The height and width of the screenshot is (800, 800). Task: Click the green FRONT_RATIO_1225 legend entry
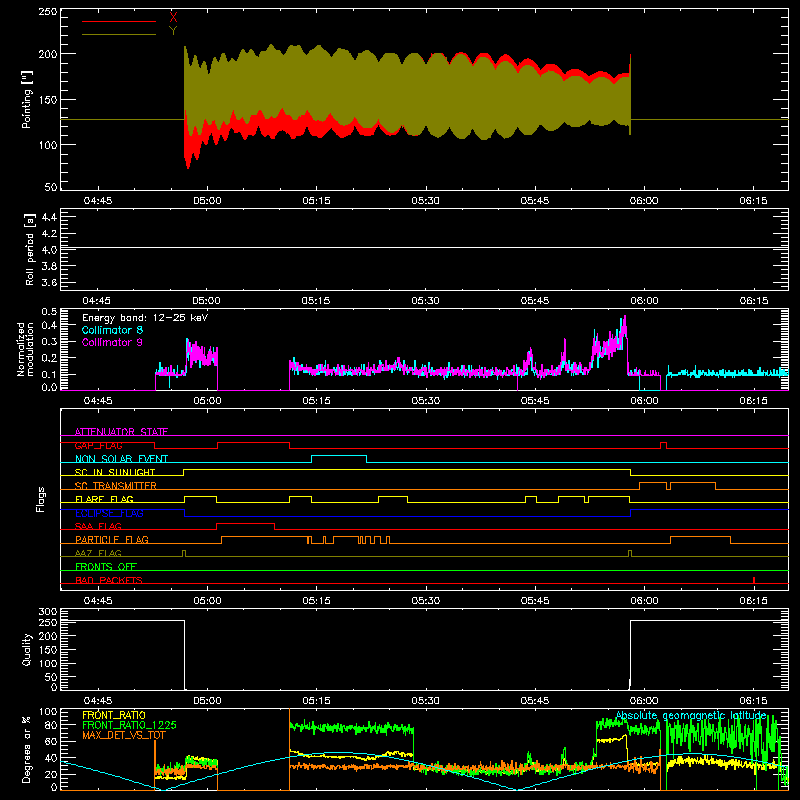click(129, 725)
